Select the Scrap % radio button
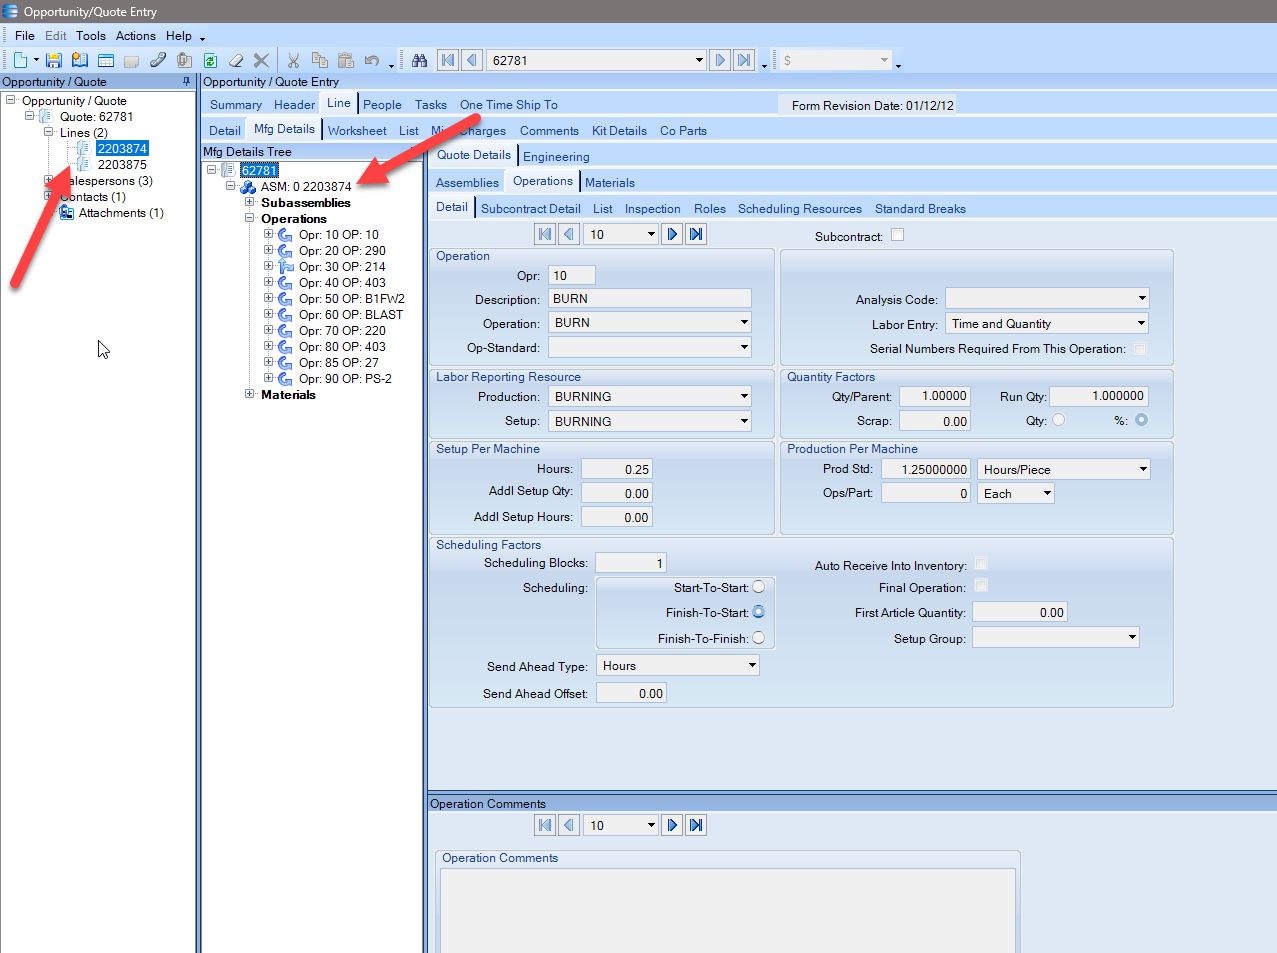Viewport: 1277px width, 953px height. [1141, 420]
